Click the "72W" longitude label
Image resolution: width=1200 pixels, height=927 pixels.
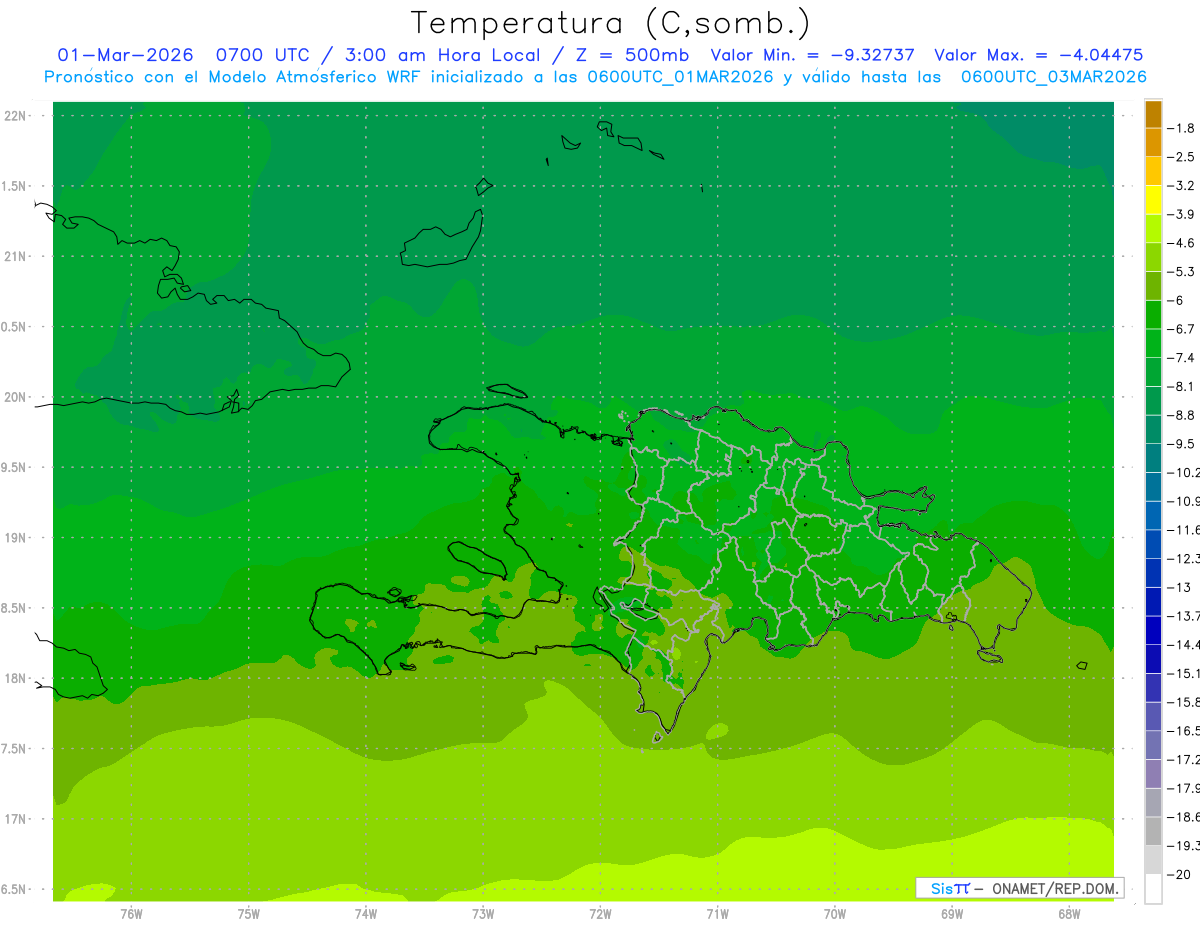point(600,914)
